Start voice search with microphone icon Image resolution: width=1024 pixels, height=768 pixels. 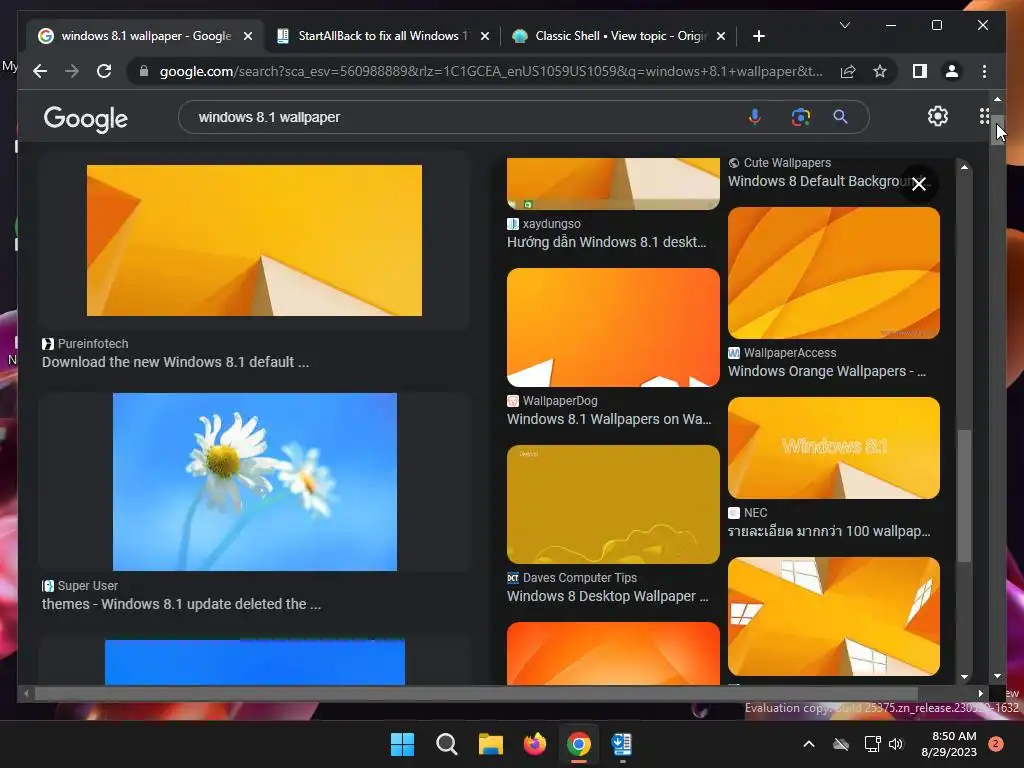click(x=754, y=117)
